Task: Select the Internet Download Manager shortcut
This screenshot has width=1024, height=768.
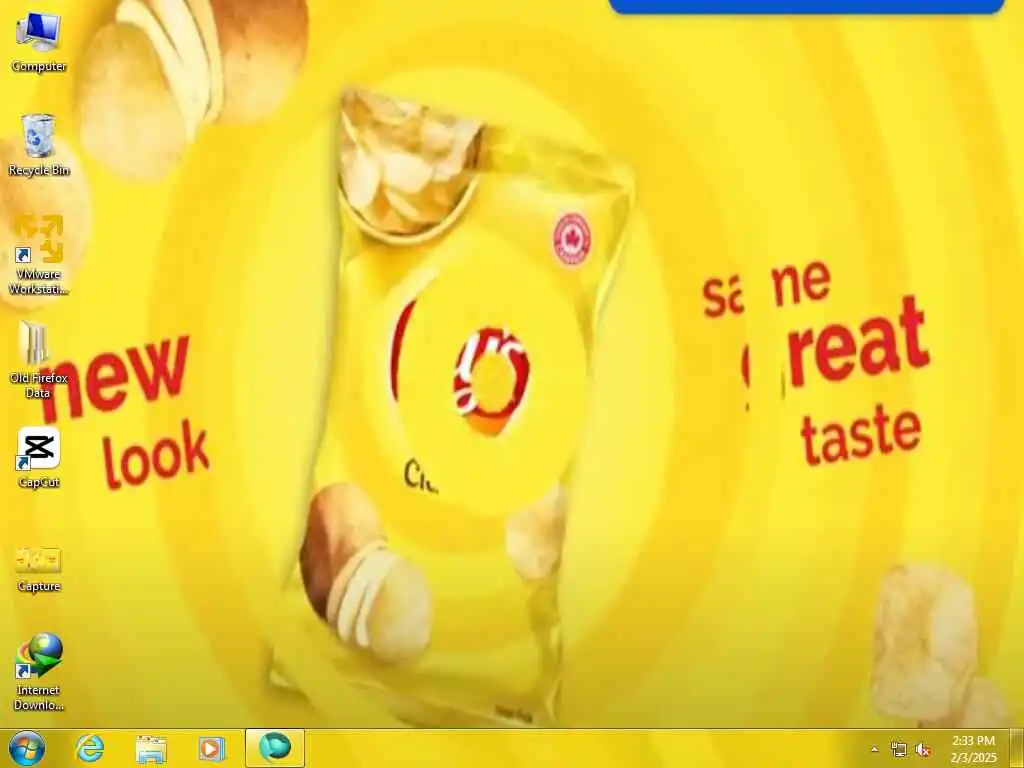Action: coord(39,671)
